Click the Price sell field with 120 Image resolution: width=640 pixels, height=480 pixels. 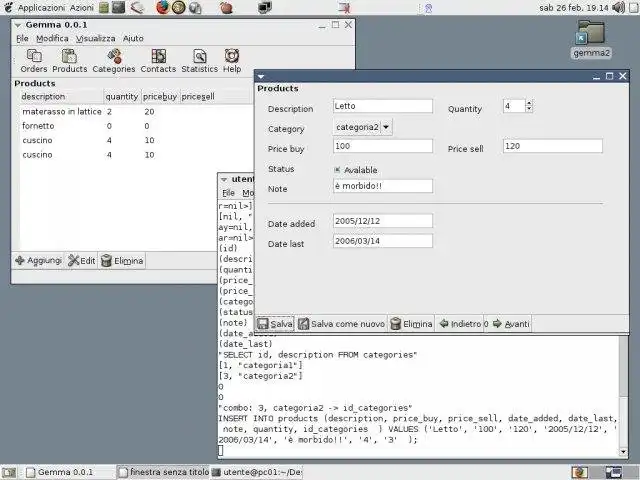(x=553, y=146)
